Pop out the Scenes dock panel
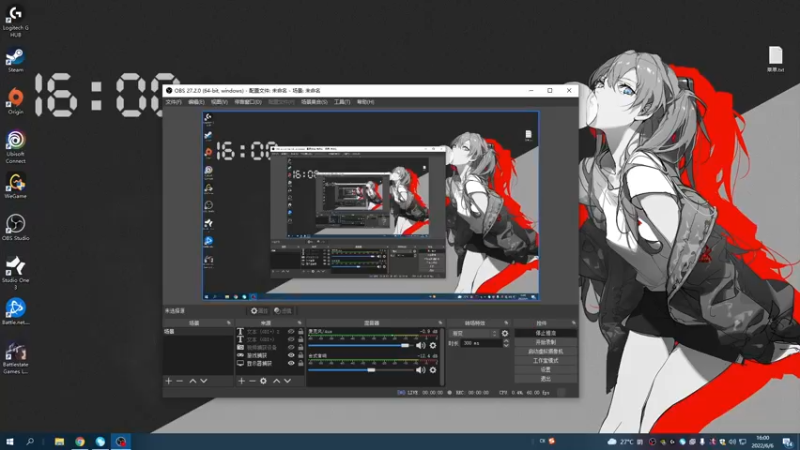The image size is (800, 450). click(229, 323)
